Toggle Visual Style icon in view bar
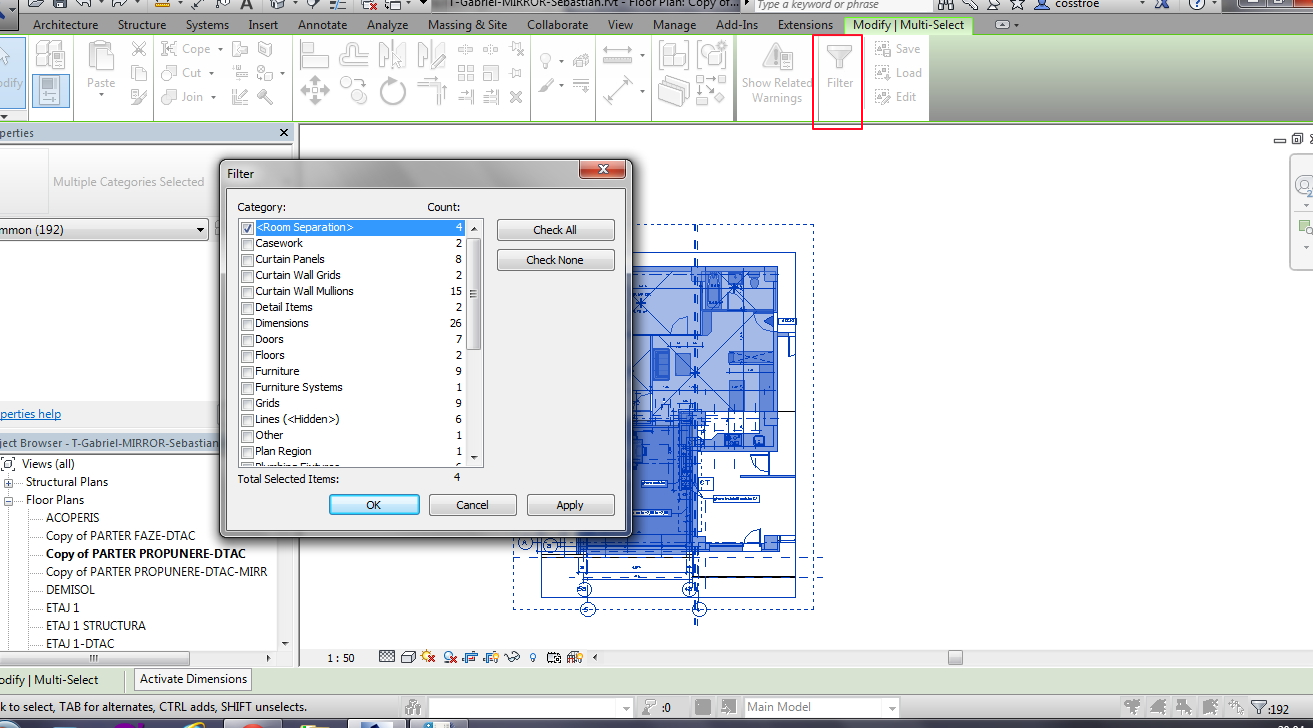Viewport: 1313px width, 728px height. pyautogui.click(x=408, y=657)
